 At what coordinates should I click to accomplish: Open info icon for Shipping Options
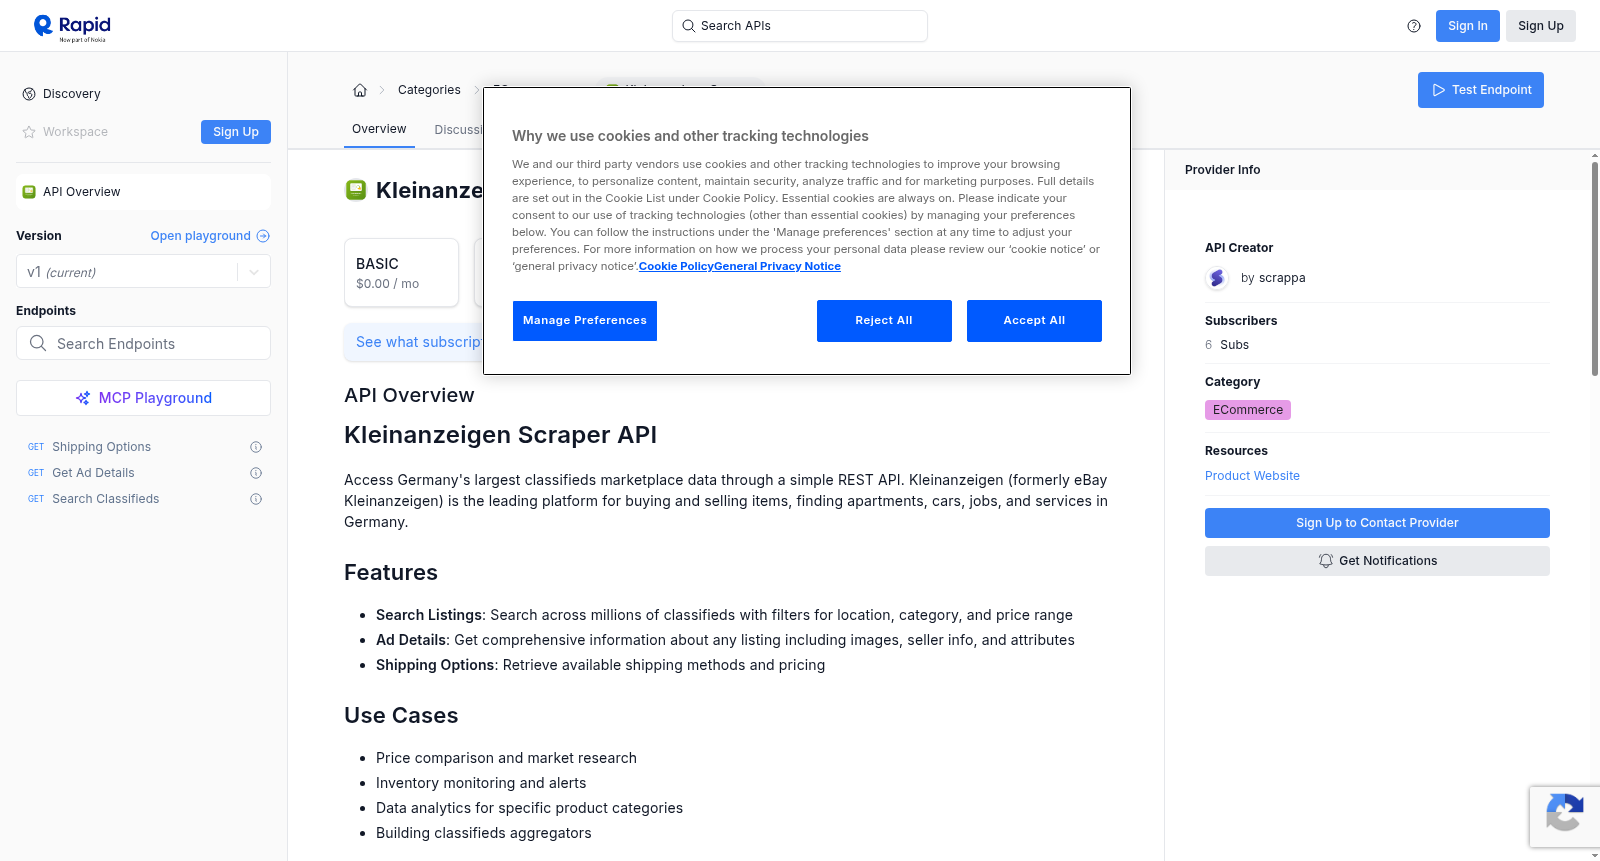(x=256, y=447)
